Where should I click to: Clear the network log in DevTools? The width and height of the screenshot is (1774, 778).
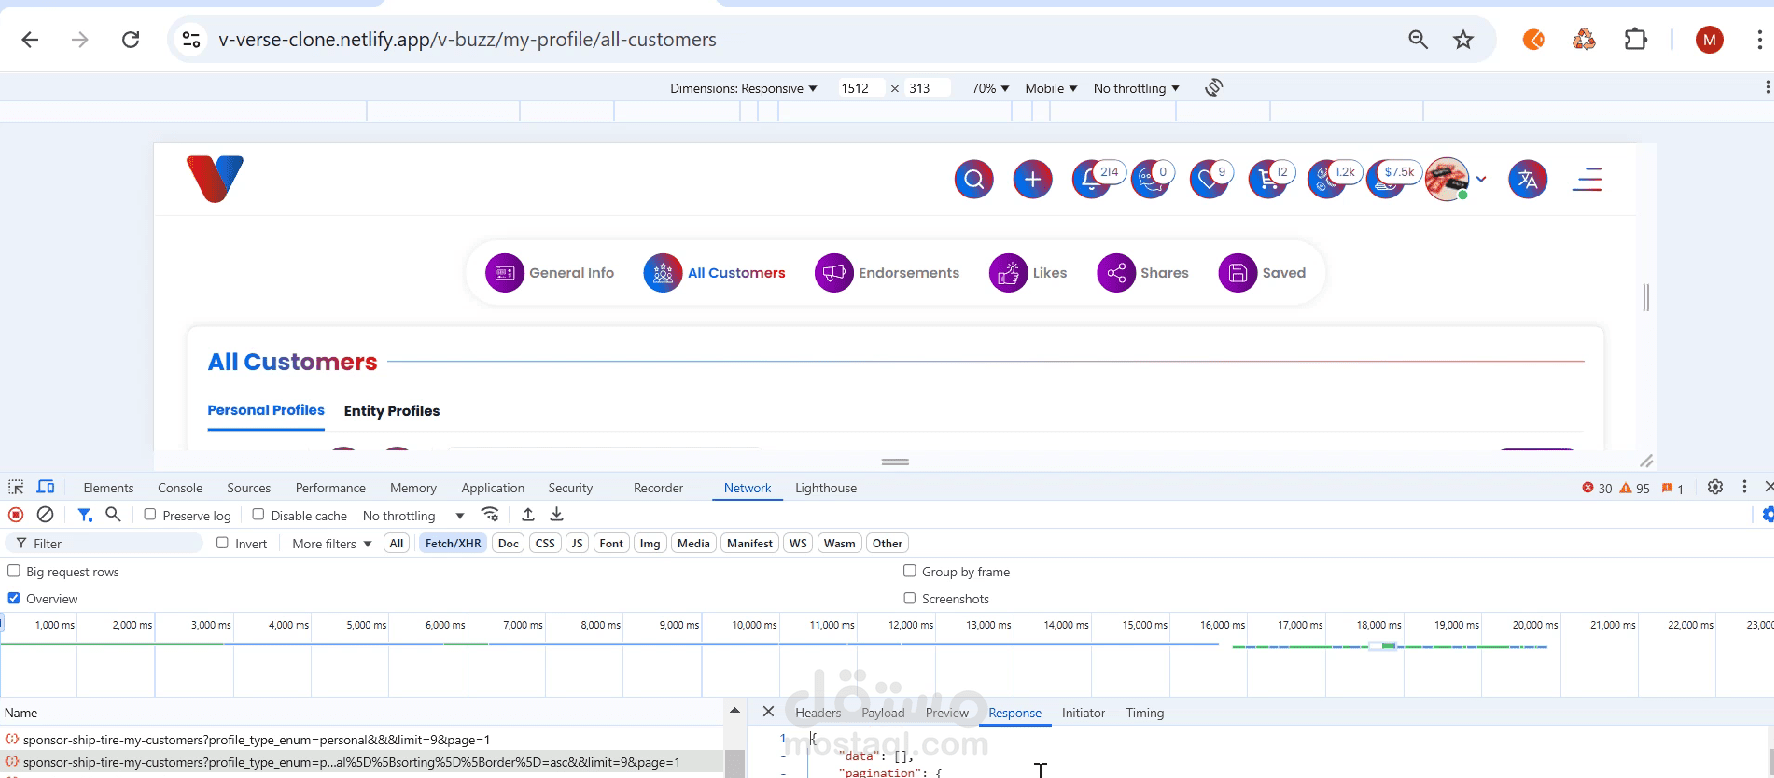point(45,514)
